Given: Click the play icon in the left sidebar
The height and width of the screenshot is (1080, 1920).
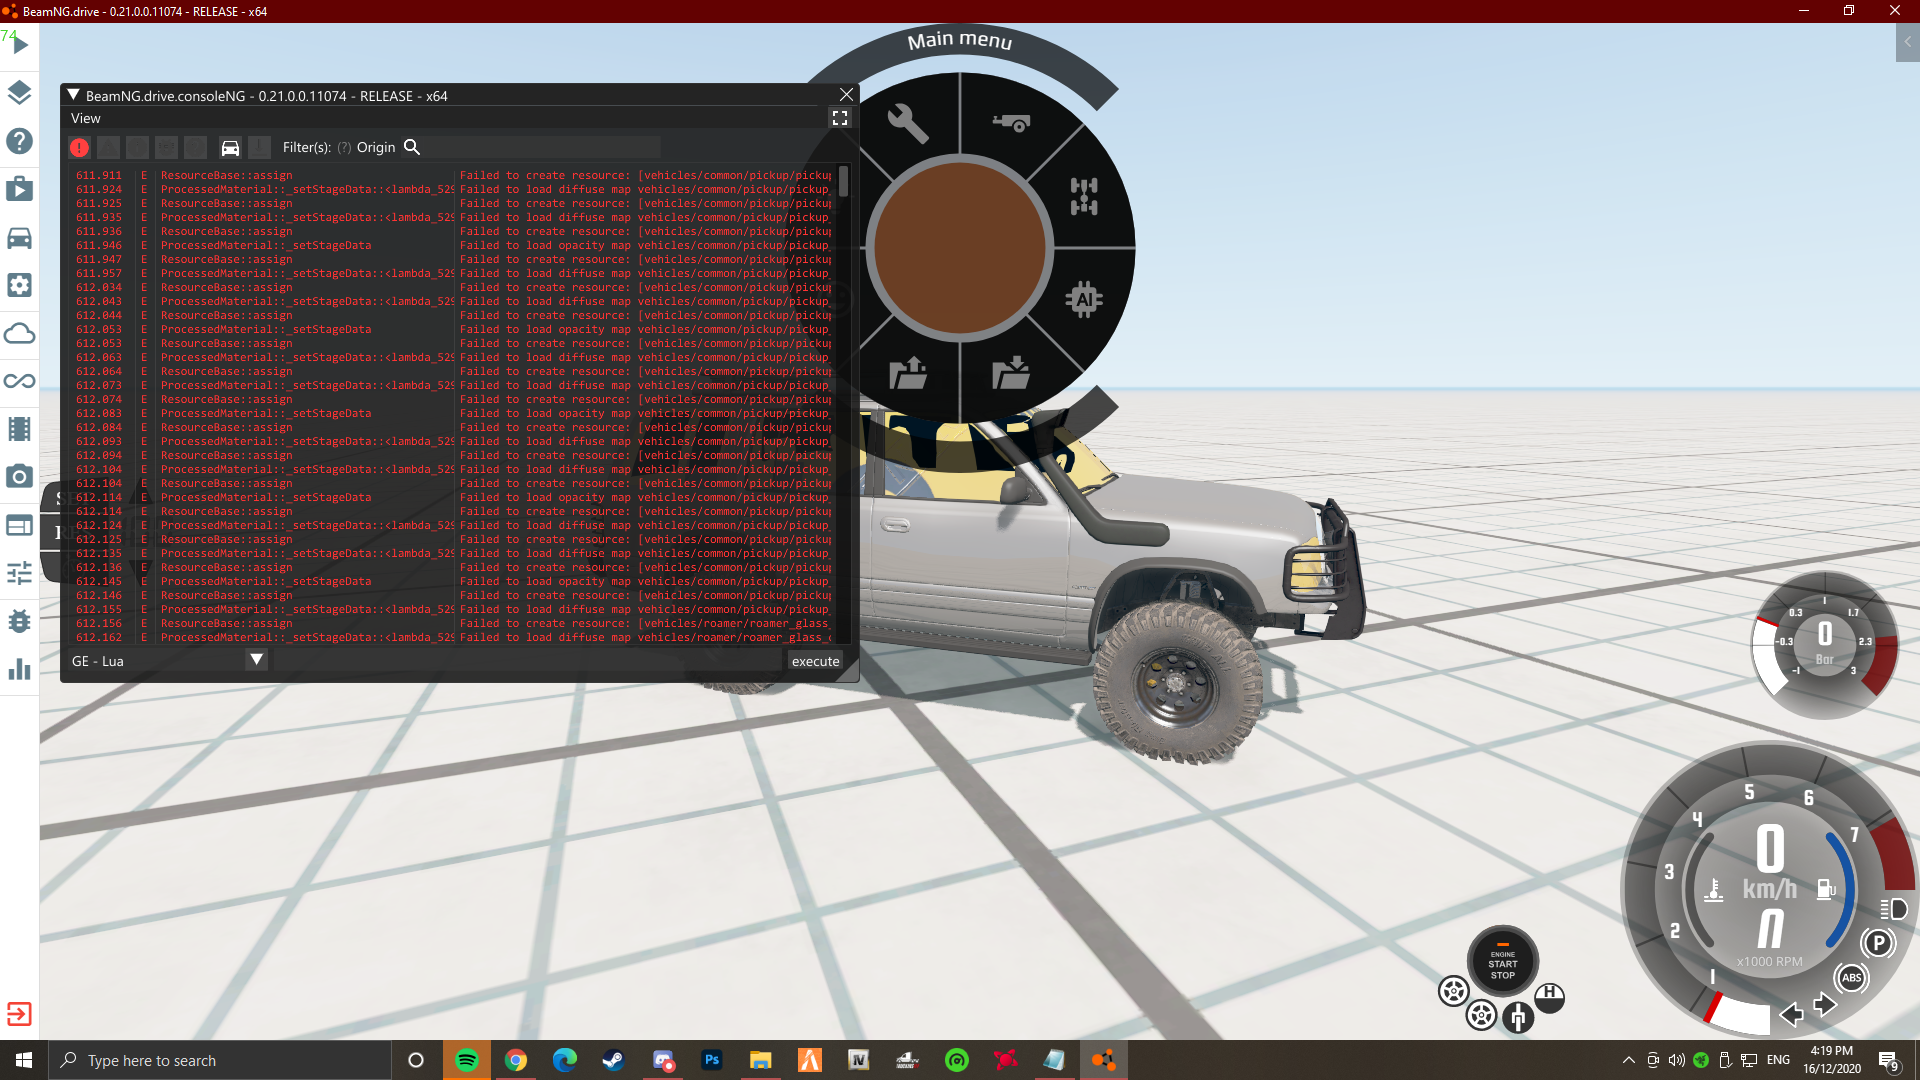Looking at the screenshot, I should click(x=20, y=45).
